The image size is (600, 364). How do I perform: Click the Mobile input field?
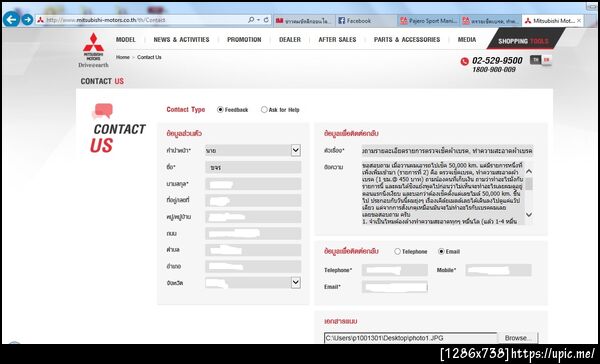coord(498,270)
